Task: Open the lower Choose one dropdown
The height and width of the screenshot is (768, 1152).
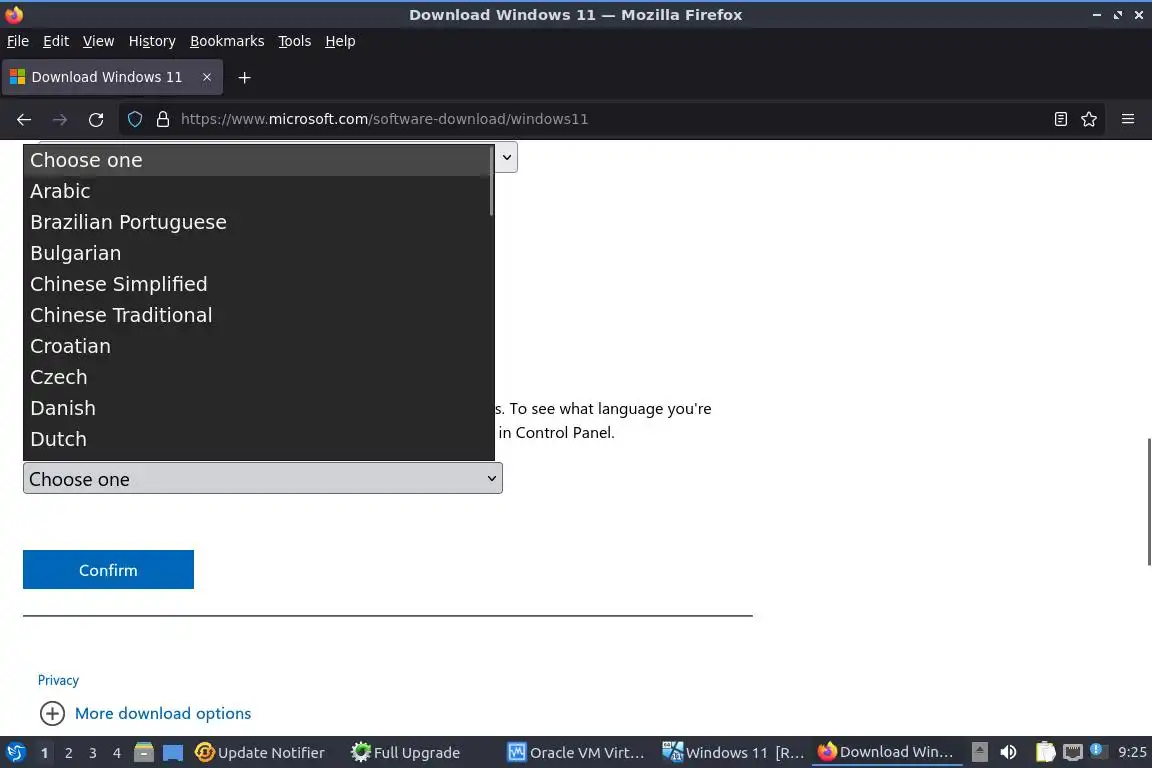Action: click(263, 478)
